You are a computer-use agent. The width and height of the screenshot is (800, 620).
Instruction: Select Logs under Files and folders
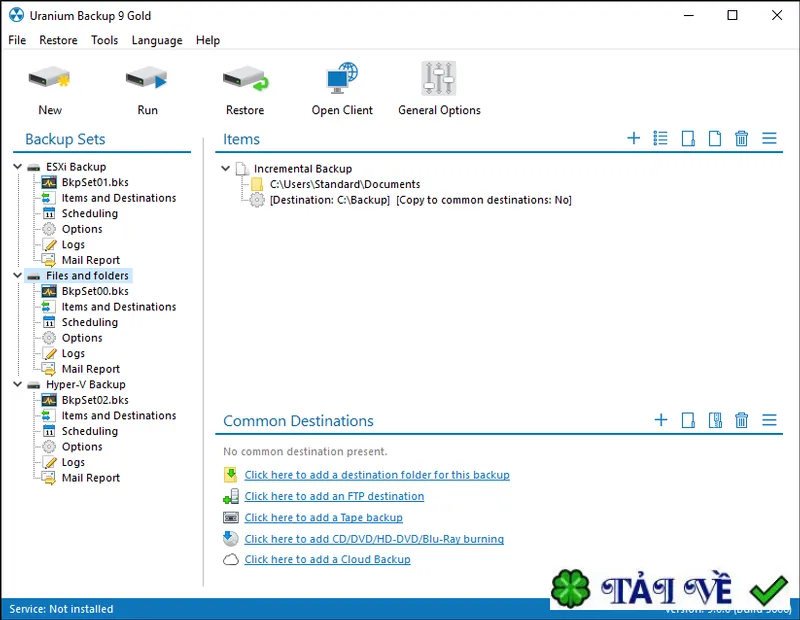[x=73, y=353]
